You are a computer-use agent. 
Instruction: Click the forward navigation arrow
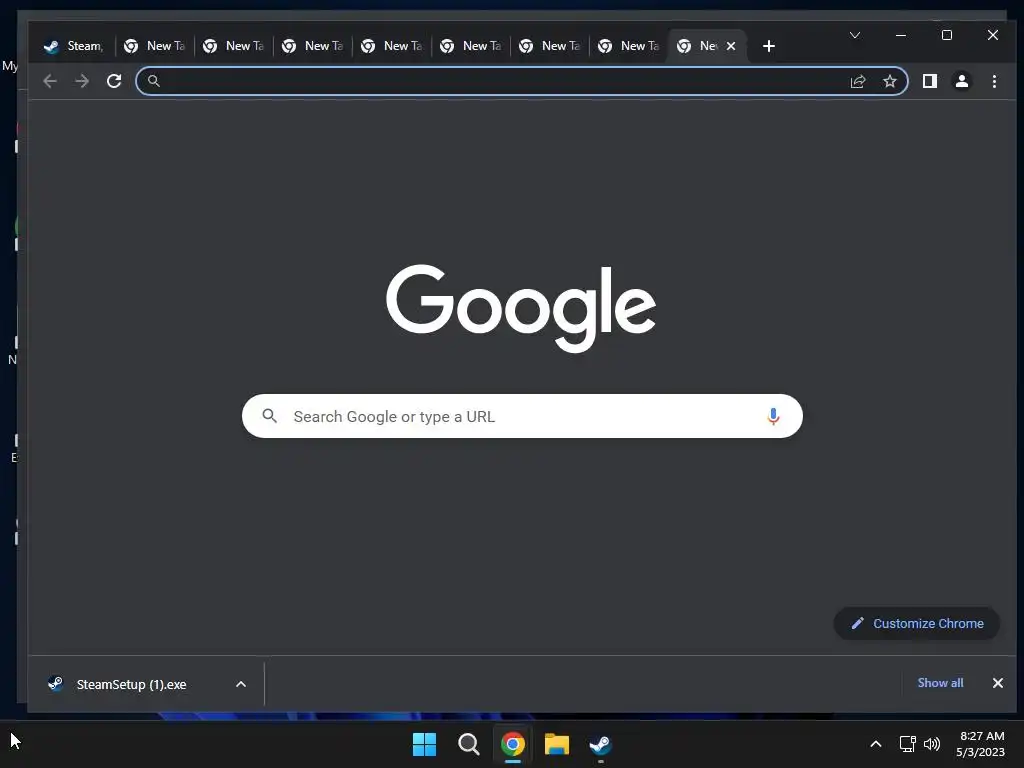click(82, 81)
